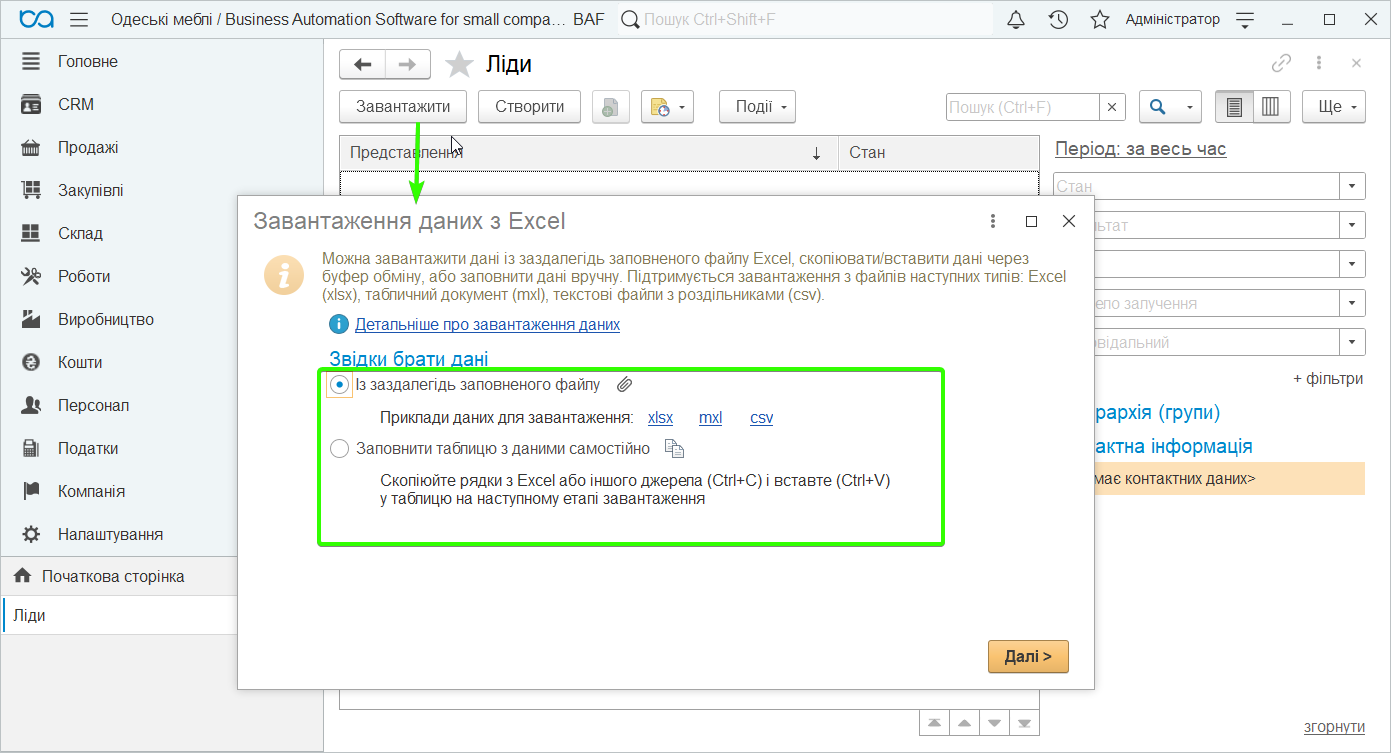
Task: Open Кошти section in sidebar
Action: point(80,363)
